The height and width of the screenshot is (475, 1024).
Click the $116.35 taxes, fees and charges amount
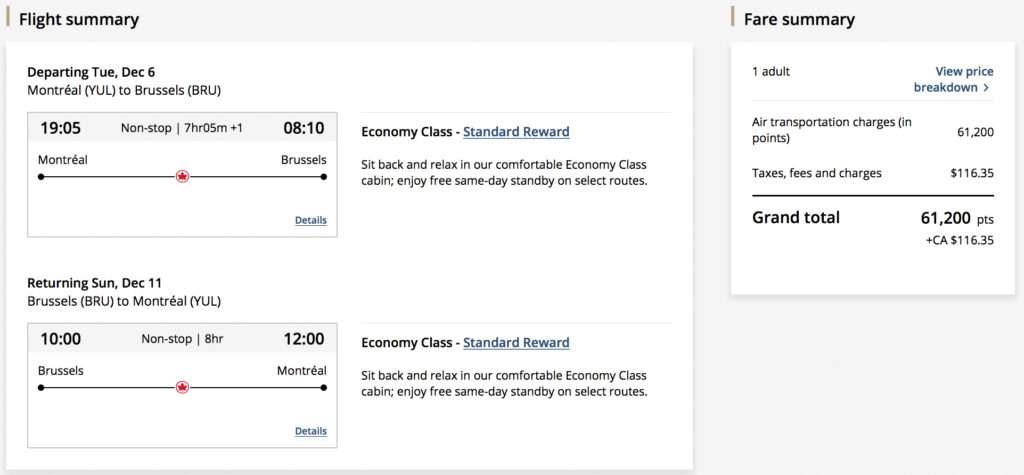pyautogui.click(x=972, y=173)
